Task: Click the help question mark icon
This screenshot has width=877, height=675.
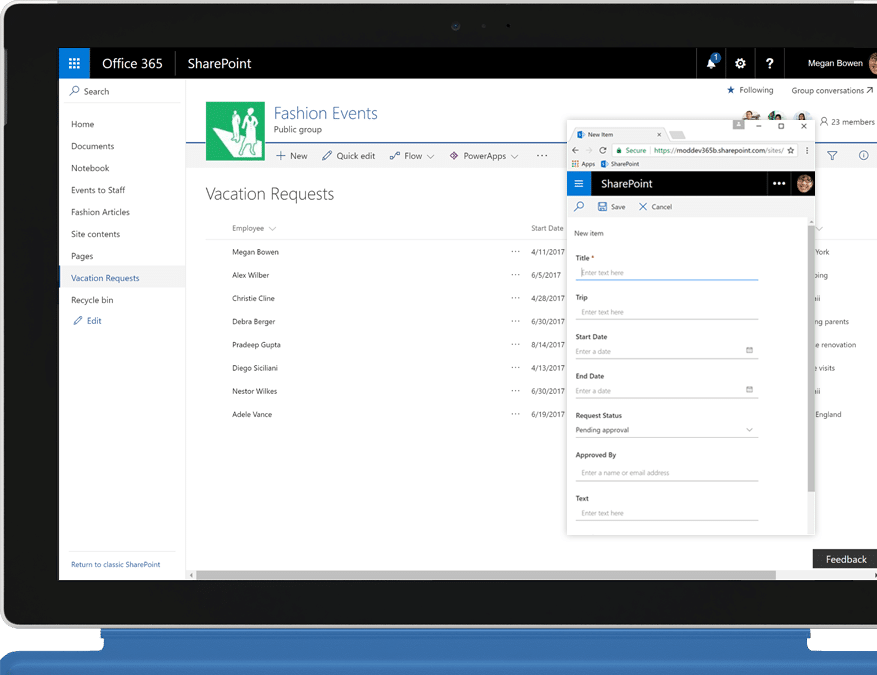Action: 769,63
